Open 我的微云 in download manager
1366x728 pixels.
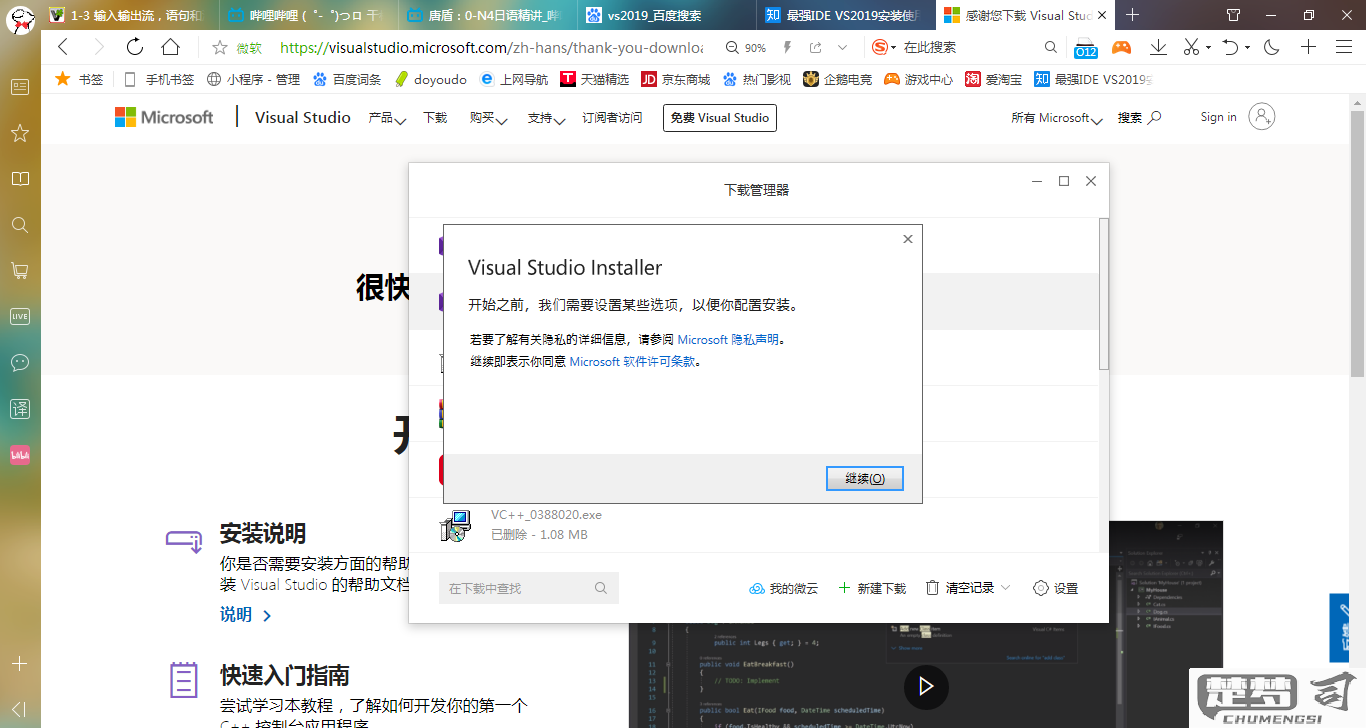[783, 588]
